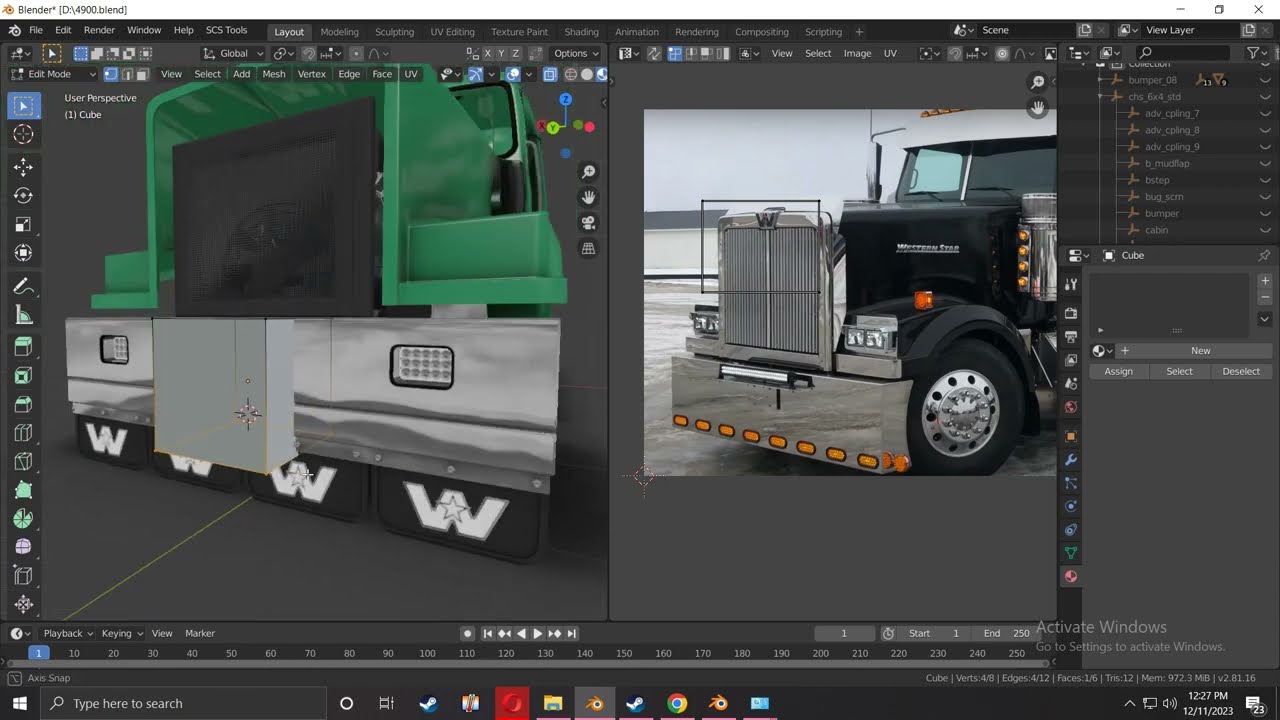Image resolution: width=1280 pixels, height=720 pixels.
Task: Open the Physics properties tab
Action: pos(1071,506)
